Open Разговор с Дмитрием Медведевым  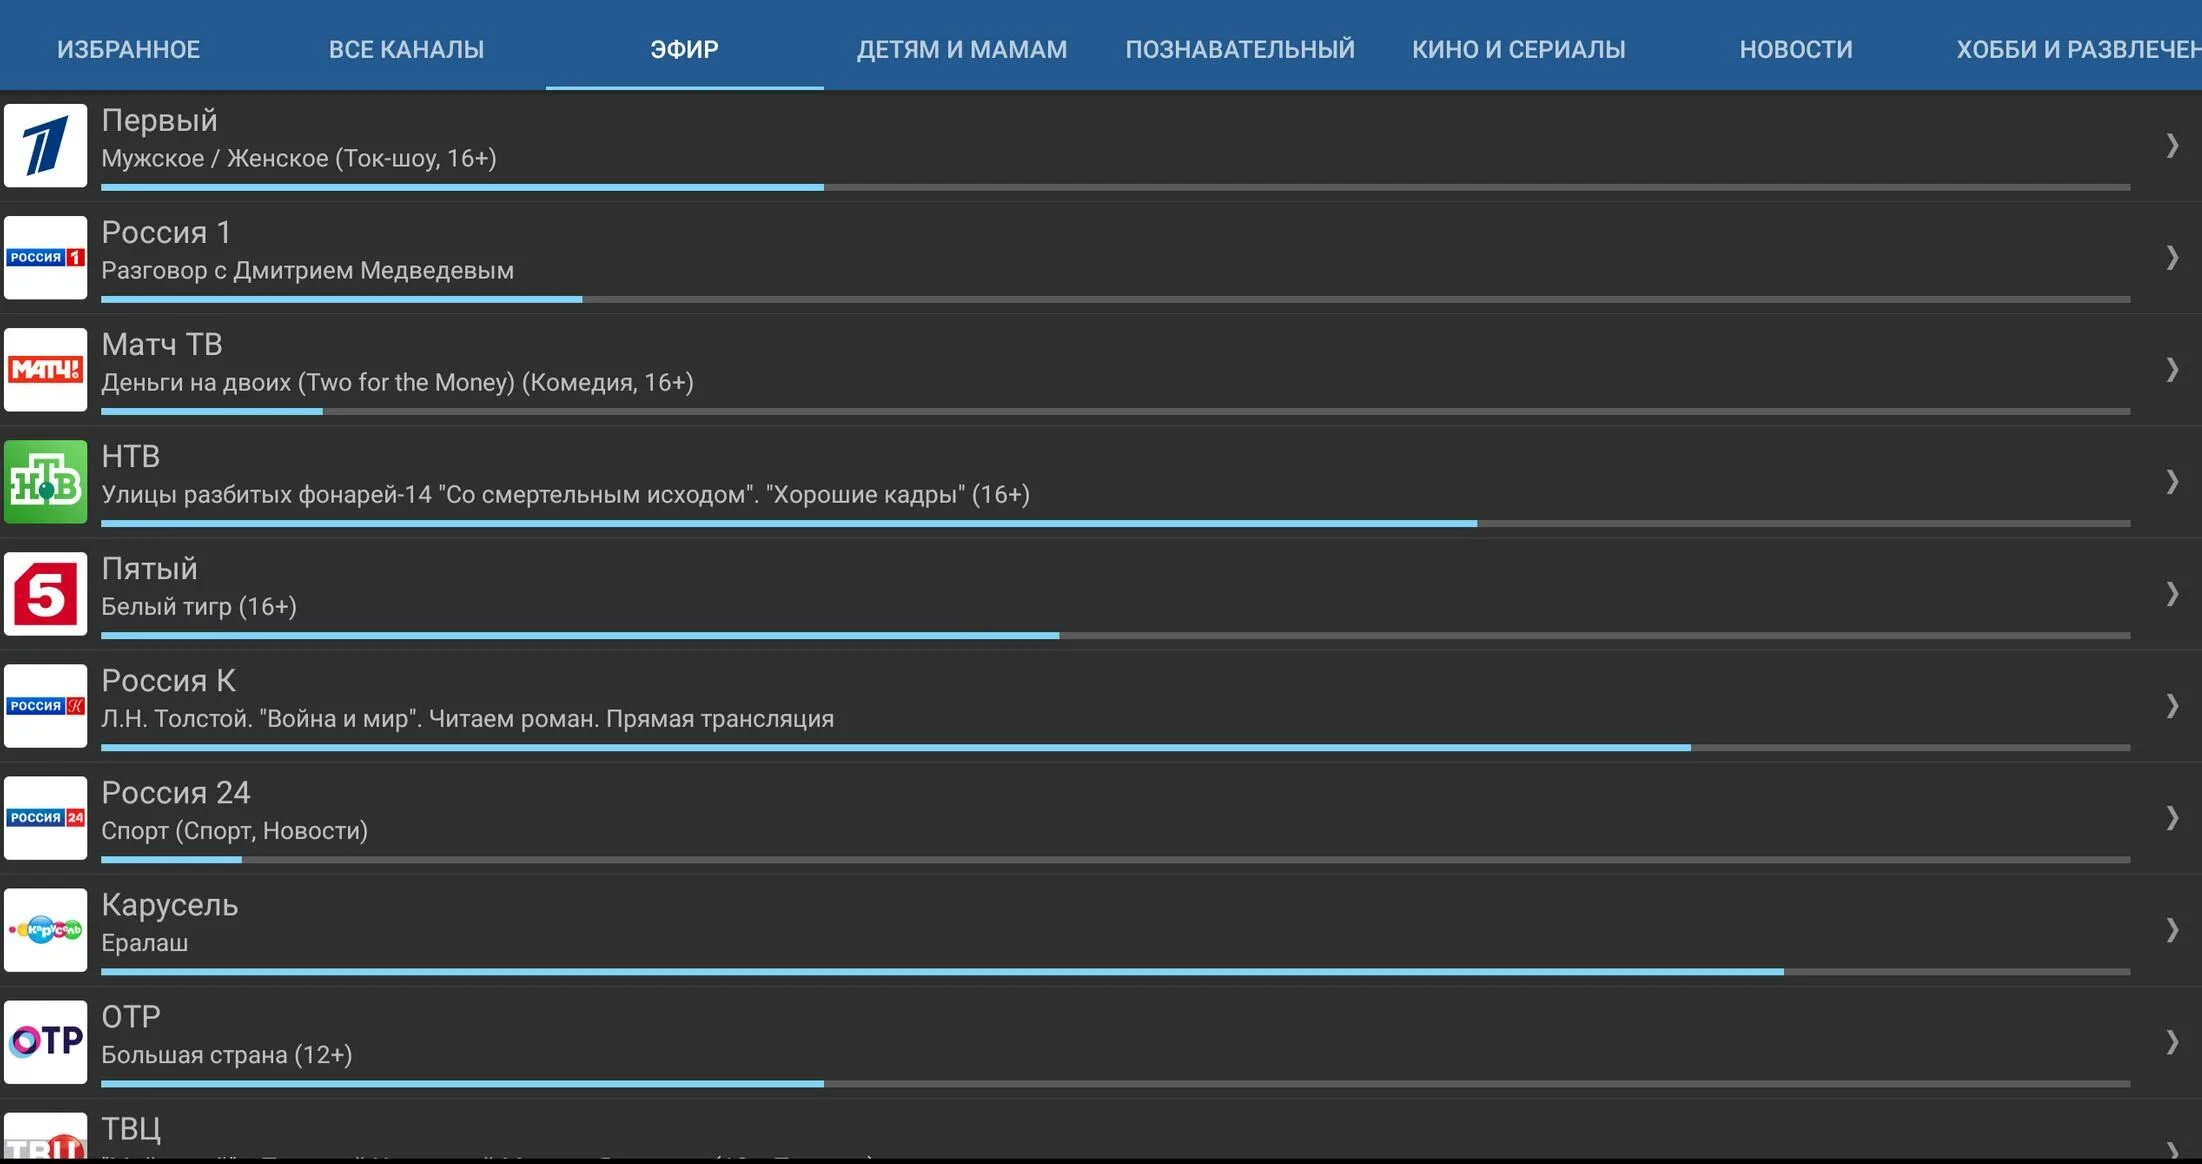click(x=307, y=270)
